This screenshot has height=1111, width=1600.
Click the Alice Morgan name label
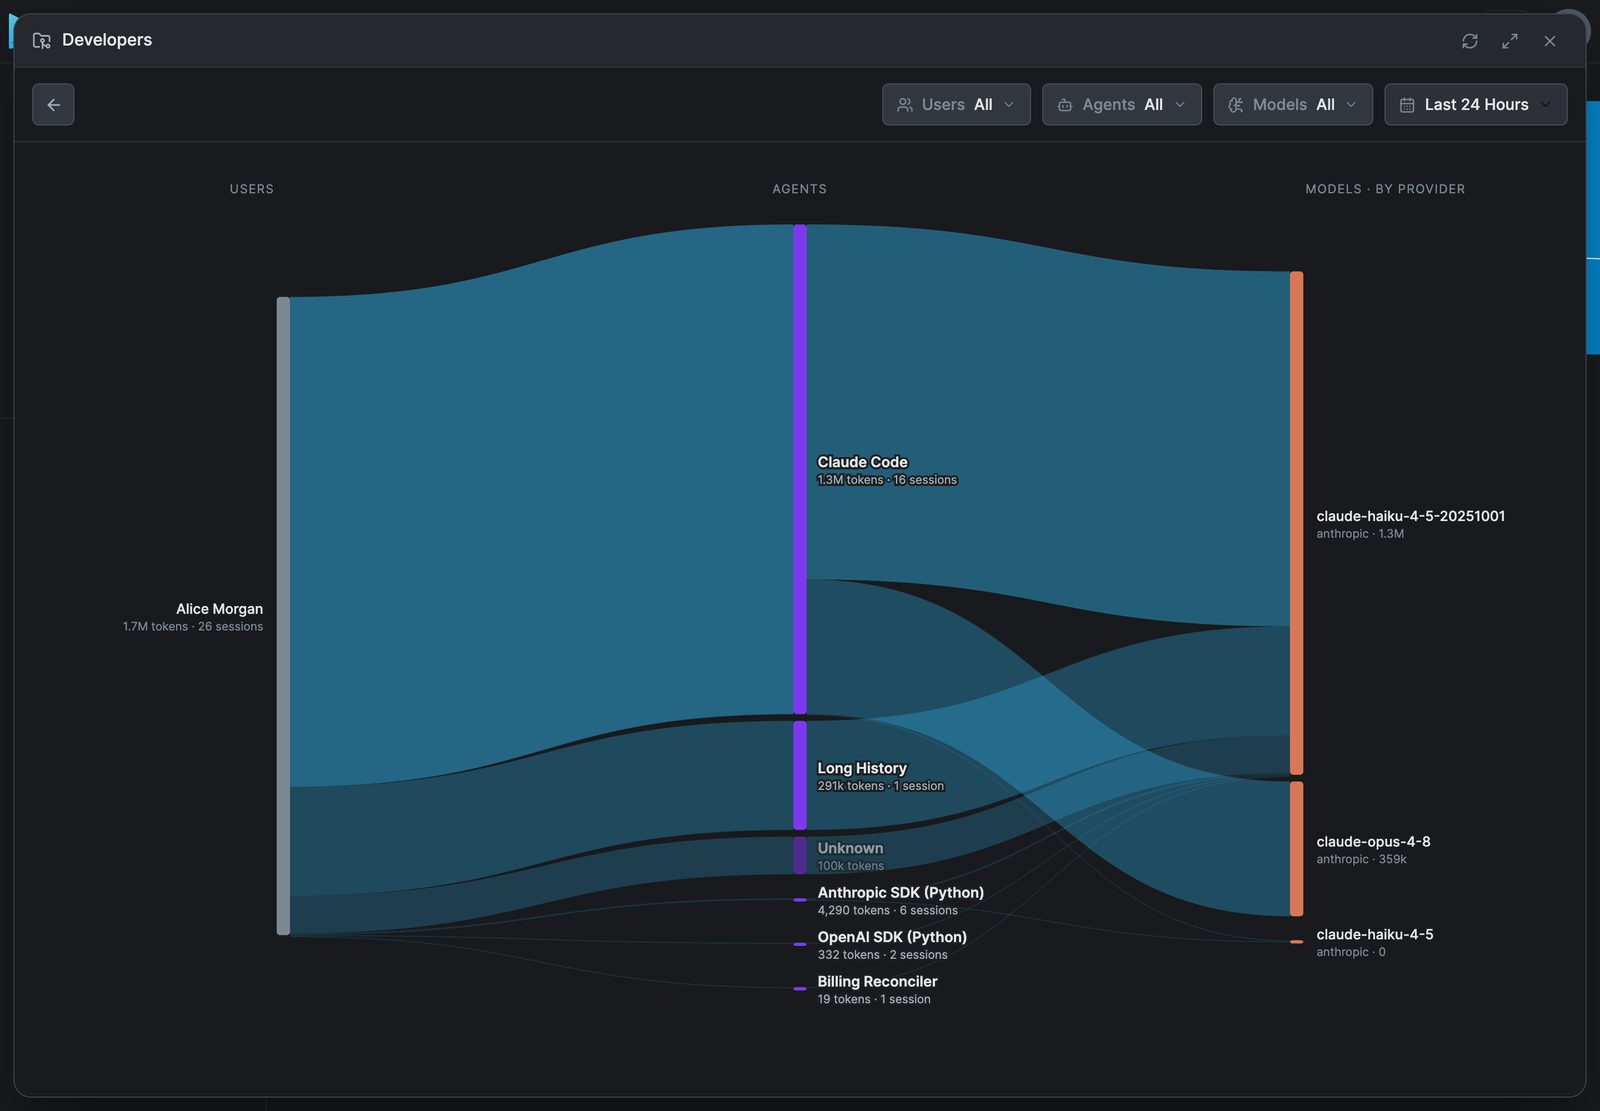pyautogui.click(x=219, y=608)
